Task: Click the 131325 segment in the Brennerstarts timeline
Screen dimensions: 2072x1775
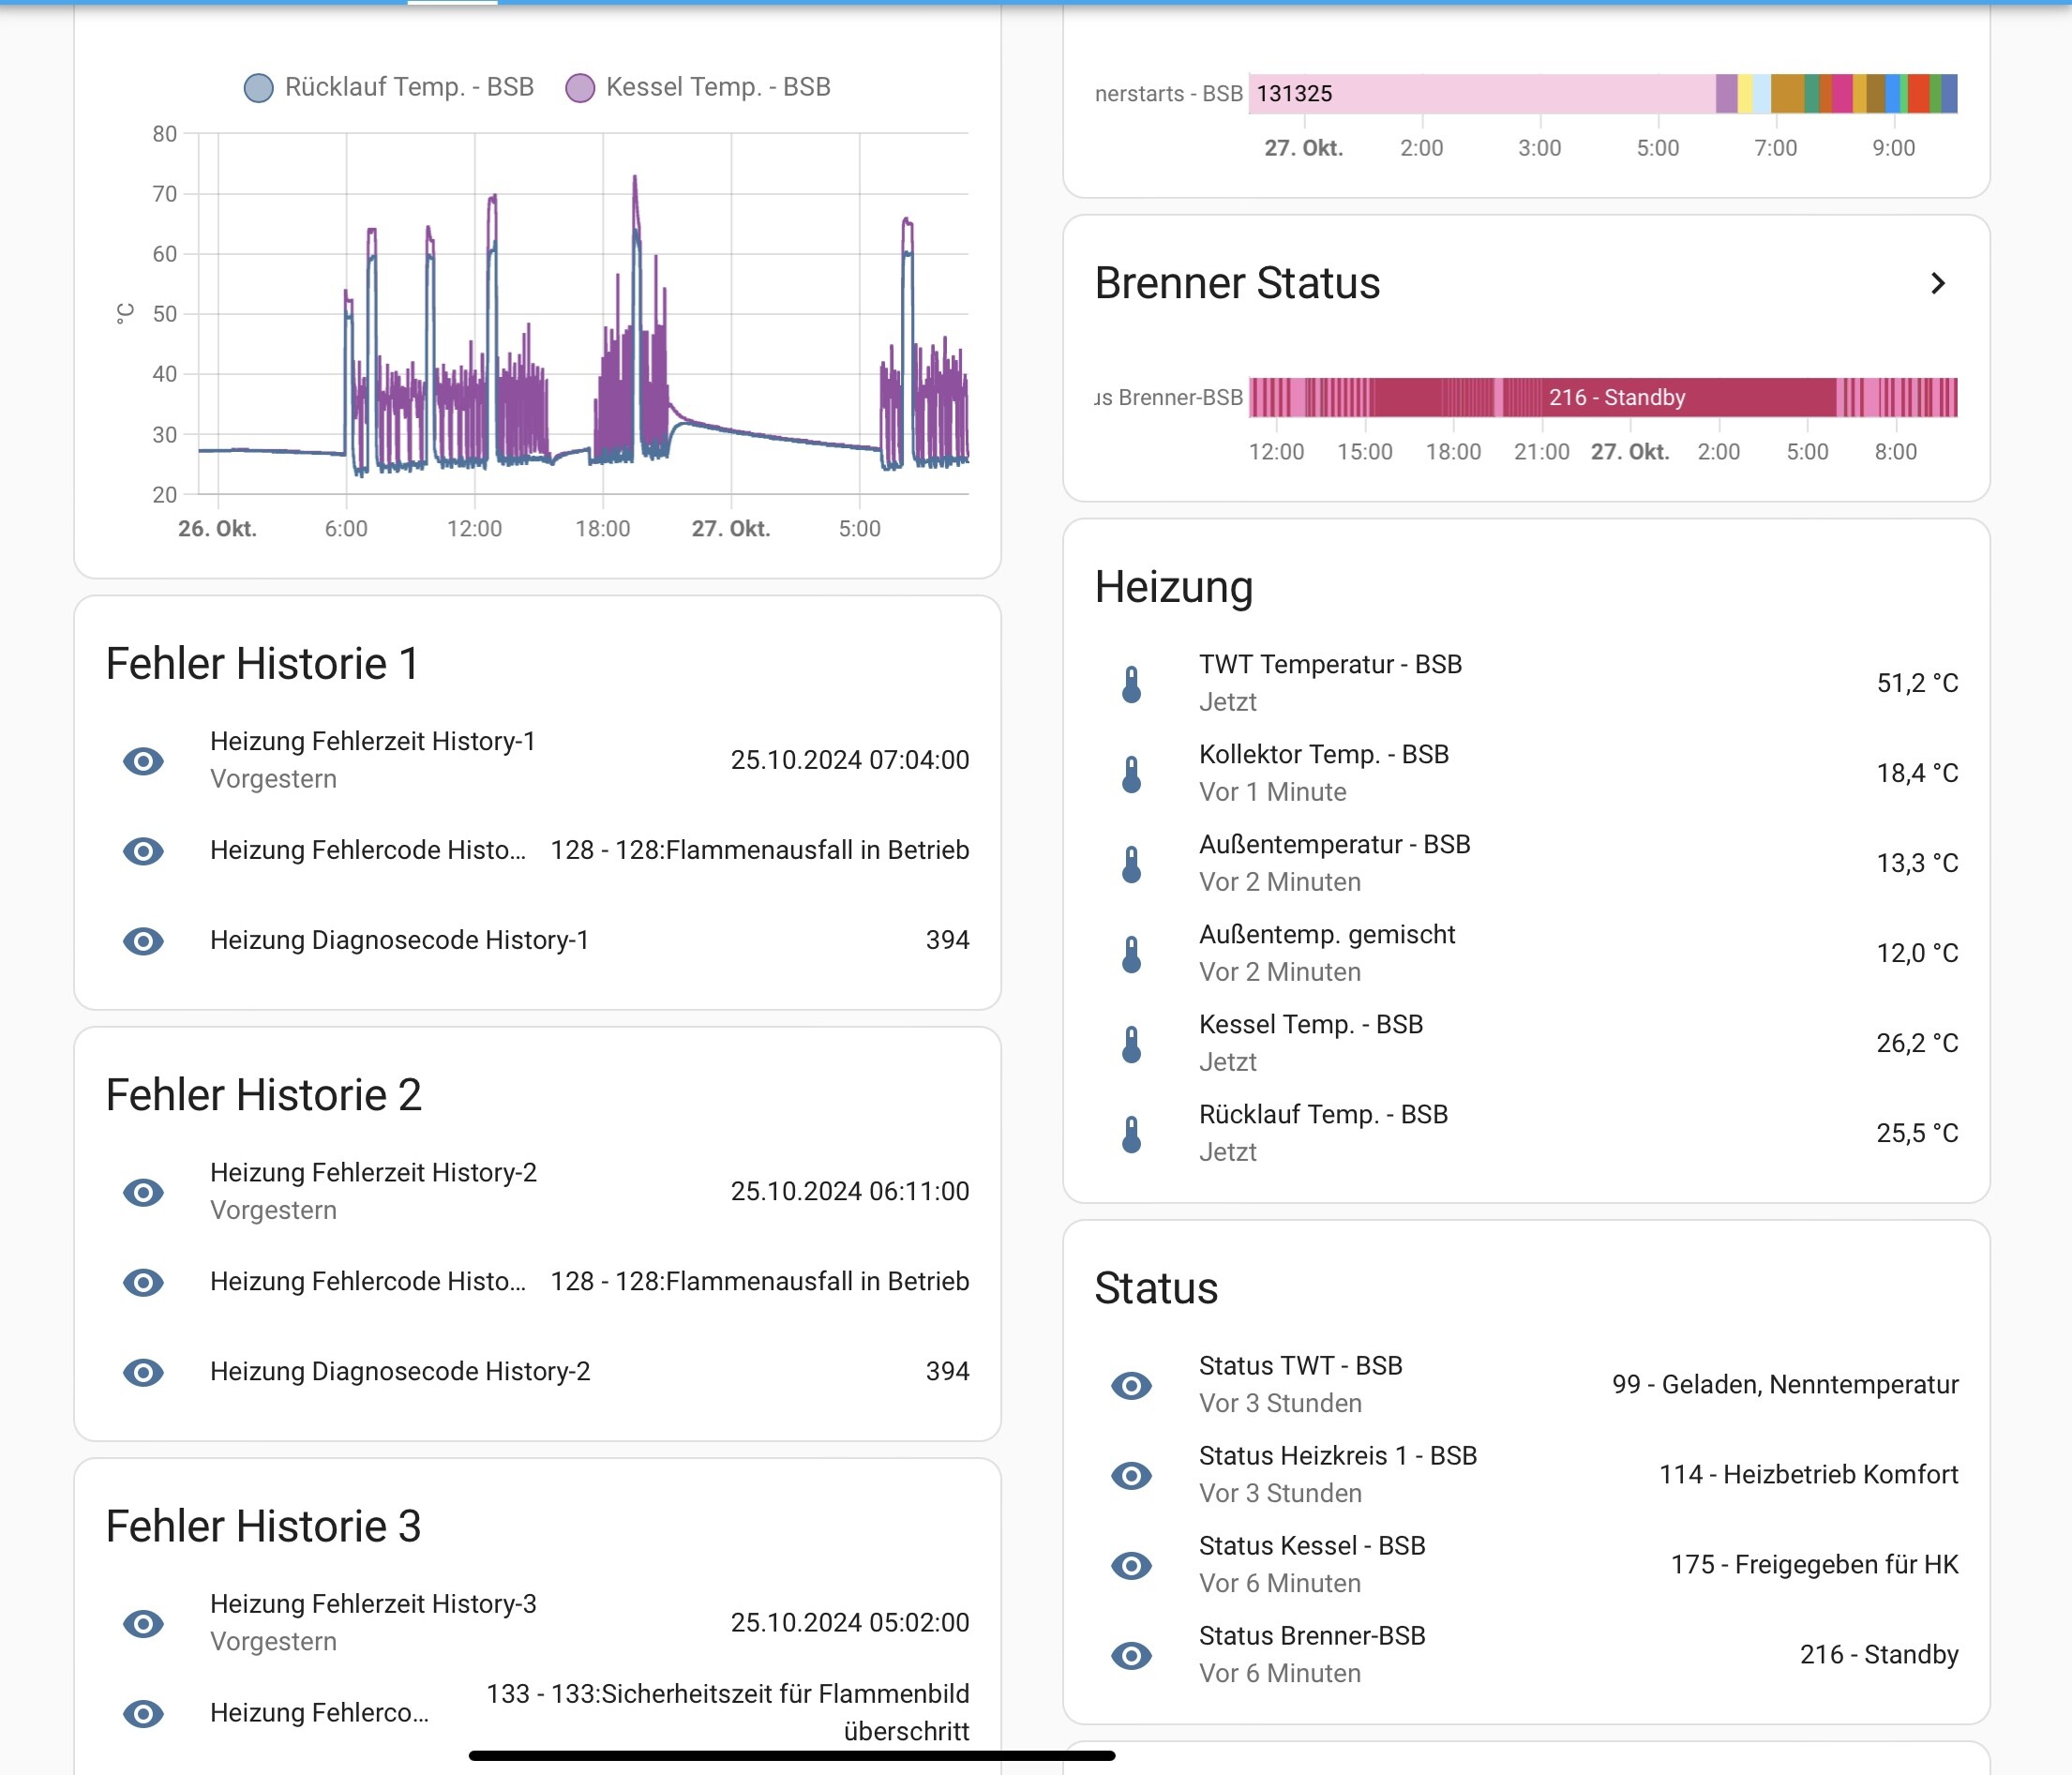Action: [1482, 93]
